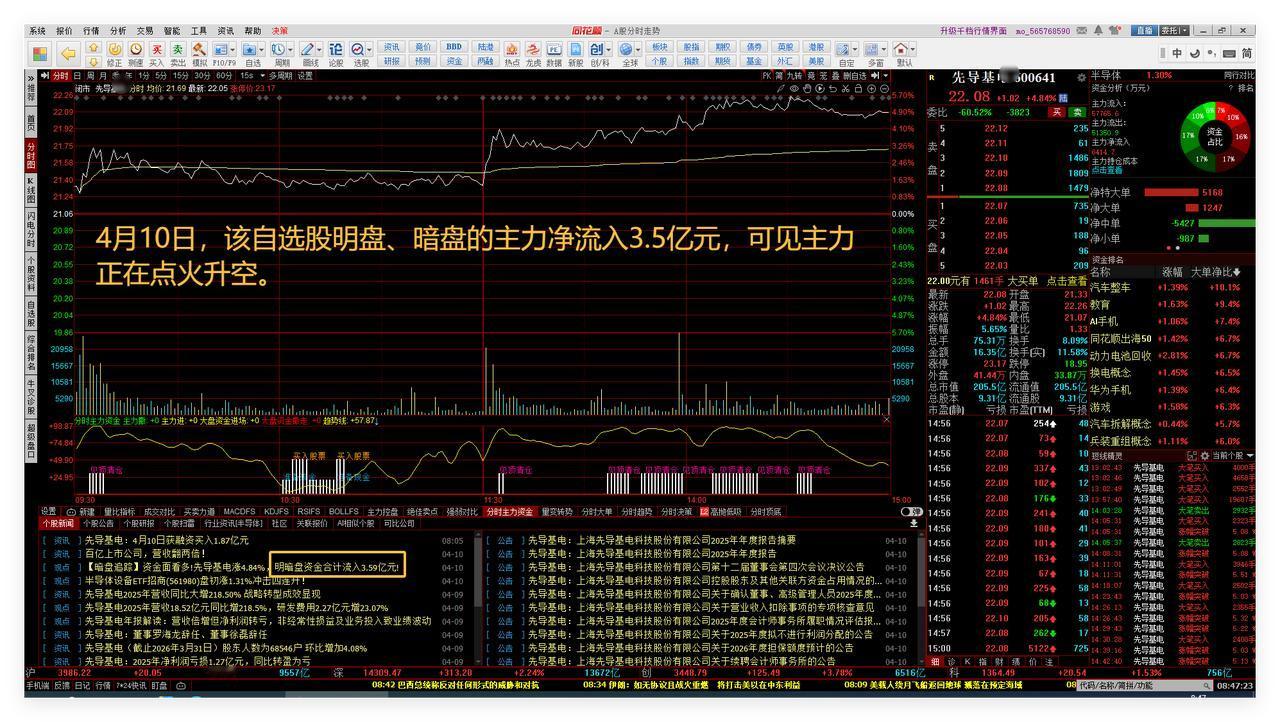Click the 代码/名称/简拼/功能 search field

pyautogui.click(x=1145, y=685)
